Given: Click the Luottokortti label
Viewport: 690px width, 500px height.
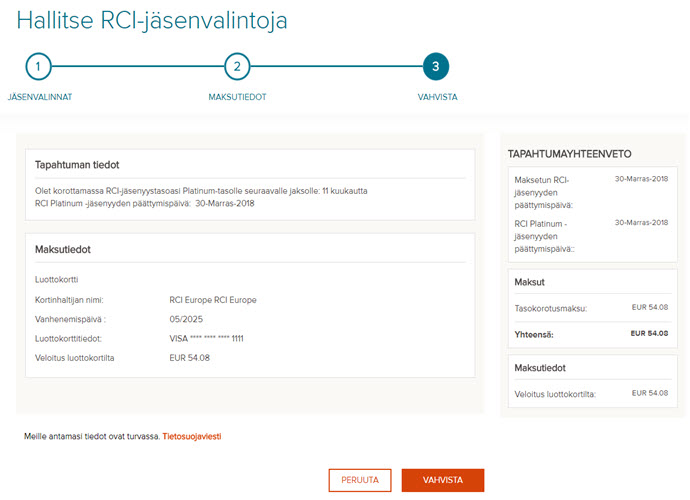Looking at the screenshot, I should pos(57,279).
